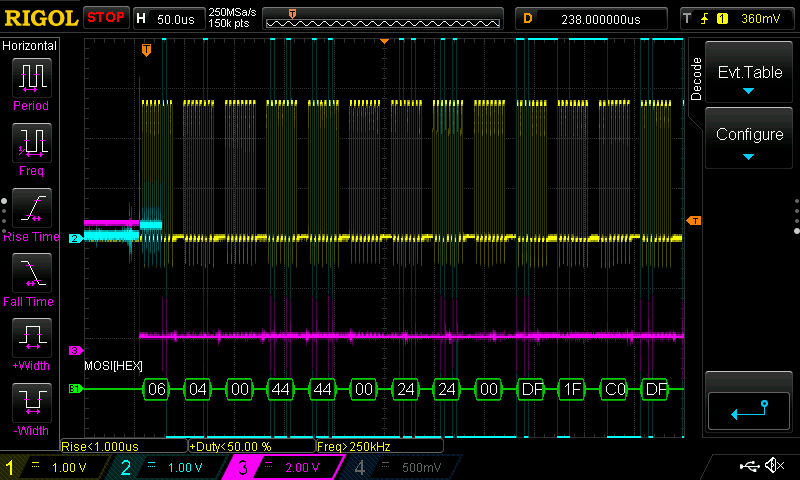
Task: Click the MOSI[HEX] decode label
Action: point(113,366)
